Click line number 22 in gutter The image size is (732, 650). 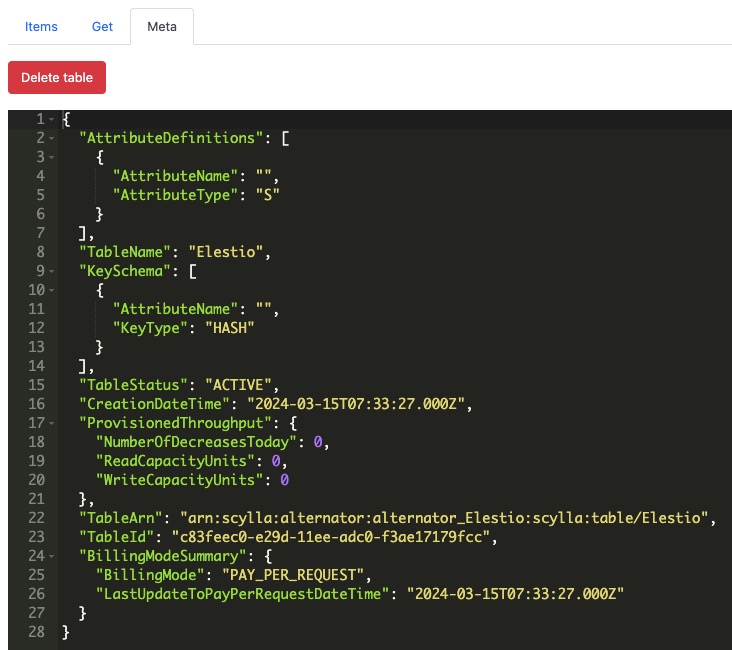(x=36, y=518)
